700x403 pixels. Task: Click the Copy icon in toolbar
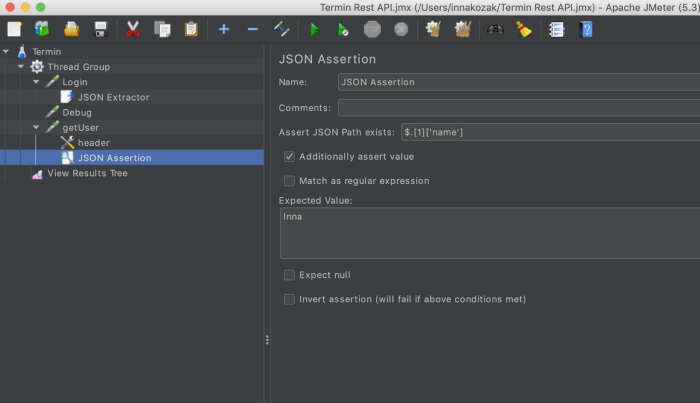[162, 29]
